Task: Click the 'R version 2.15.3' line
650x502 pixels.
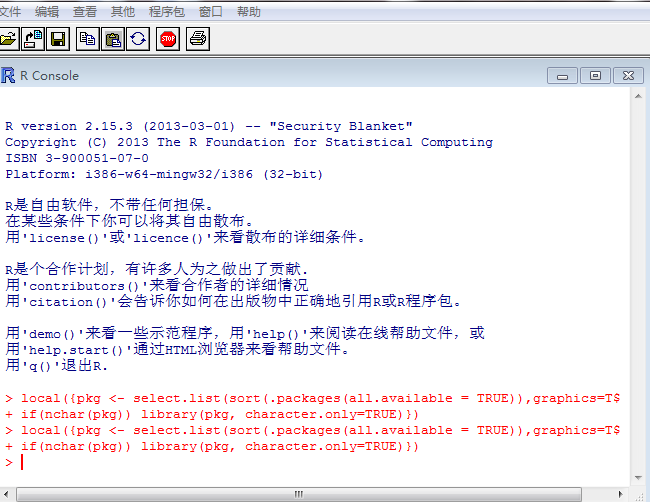Action: click(209, 126)
